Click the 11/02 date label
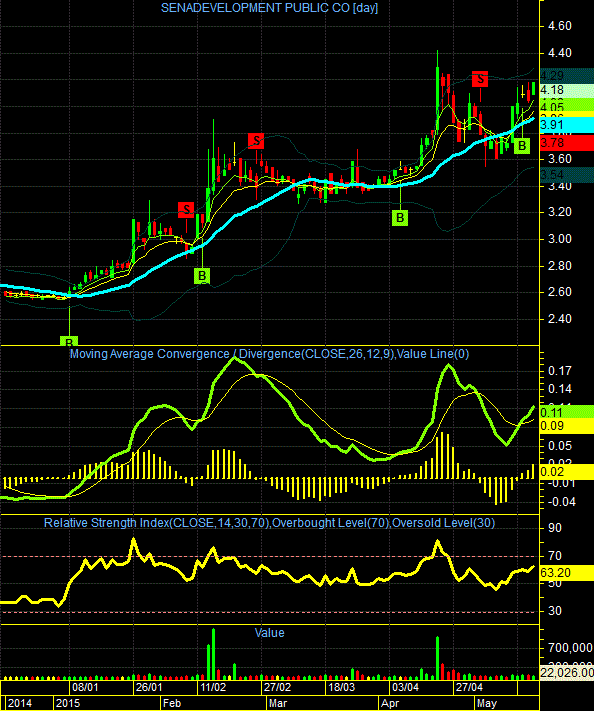603x711 pixels. (213, 687)
